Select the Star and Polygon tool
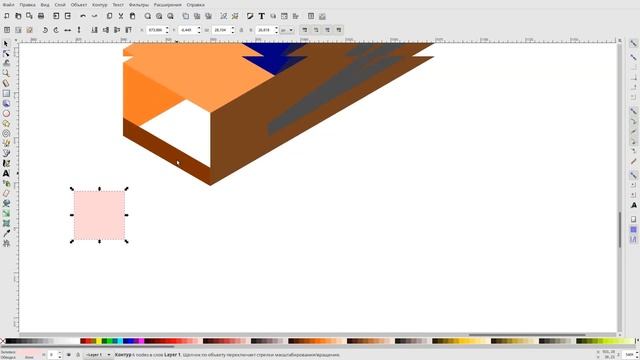640x360 pixels. pos(6,123)
